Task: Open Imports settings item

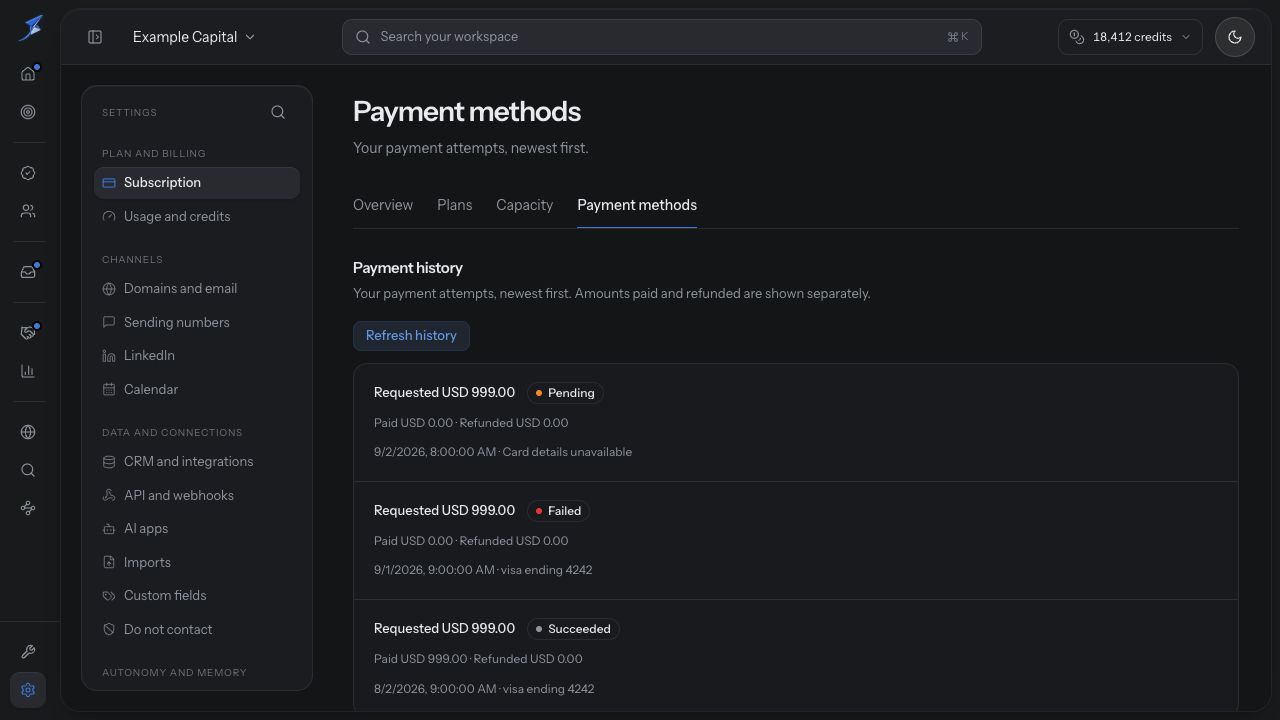Action: point(197,563)
